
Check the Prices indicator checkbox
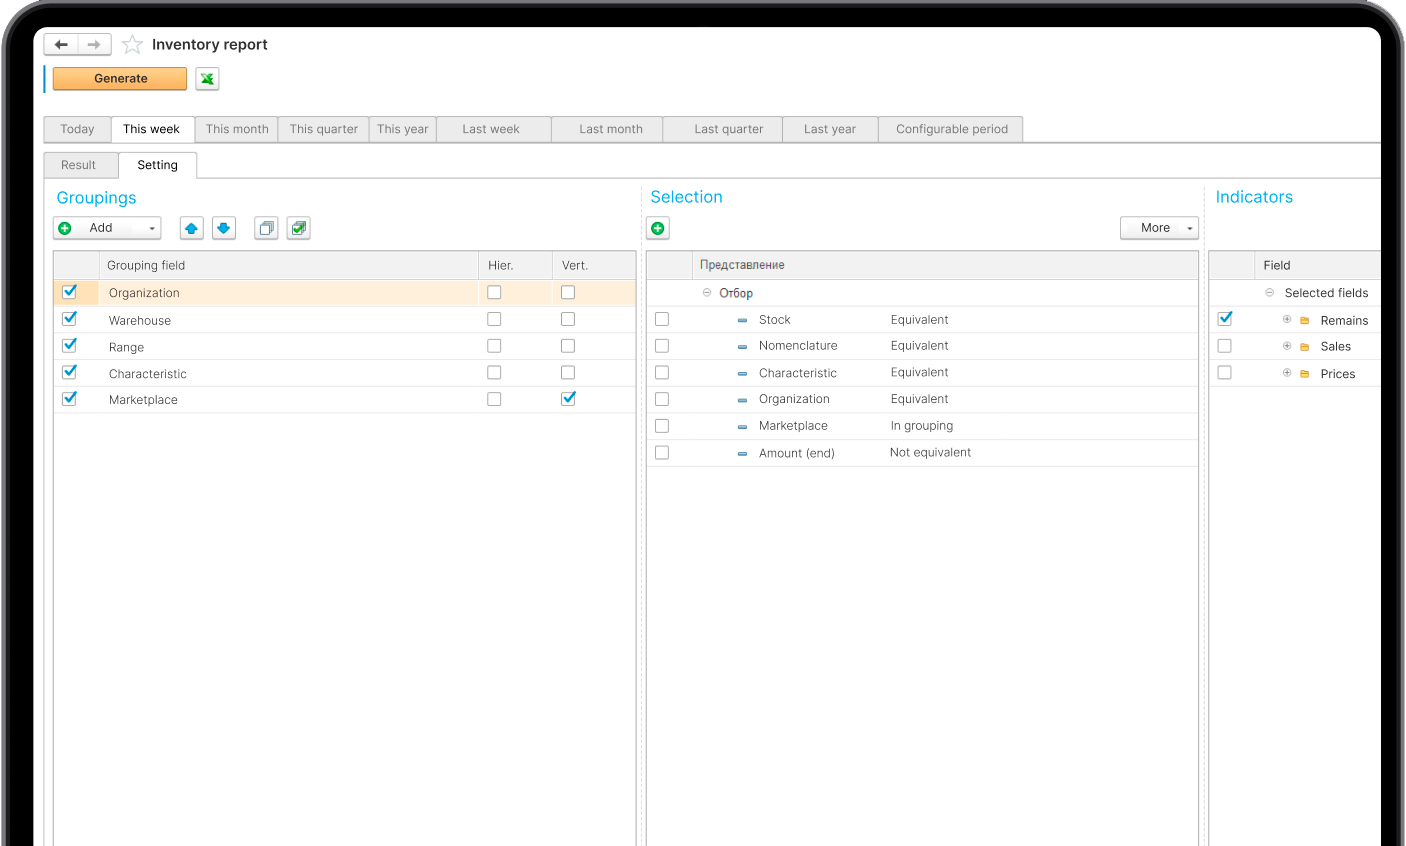(x=1224, y=372)
